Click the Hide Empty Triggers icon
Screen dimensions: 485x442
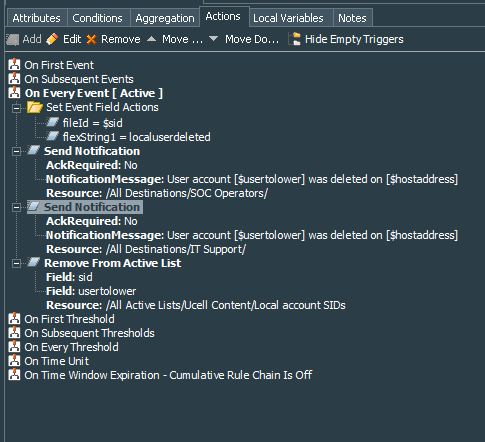(294, 39)
